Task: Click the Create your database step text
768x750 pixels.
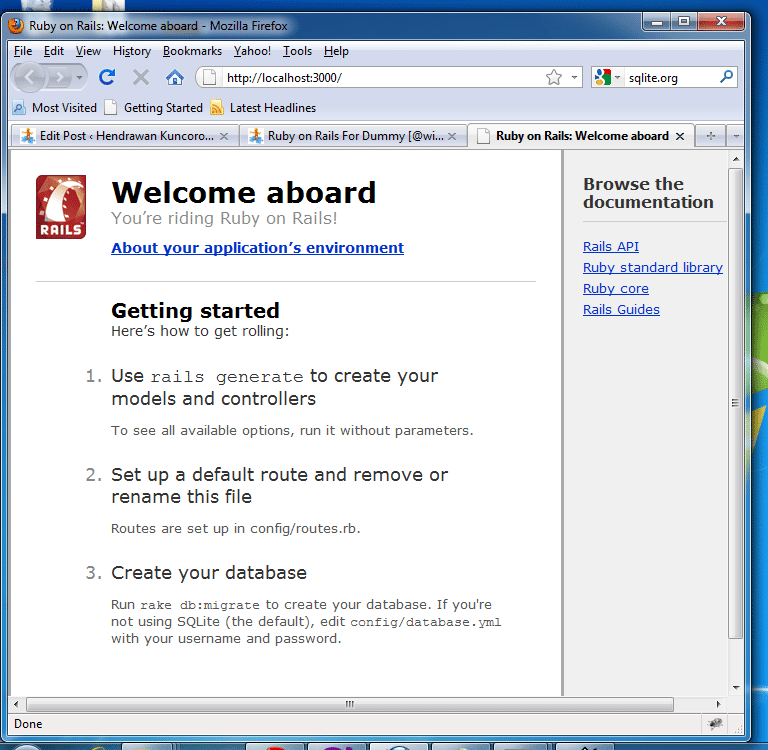Action: (209, 572)
